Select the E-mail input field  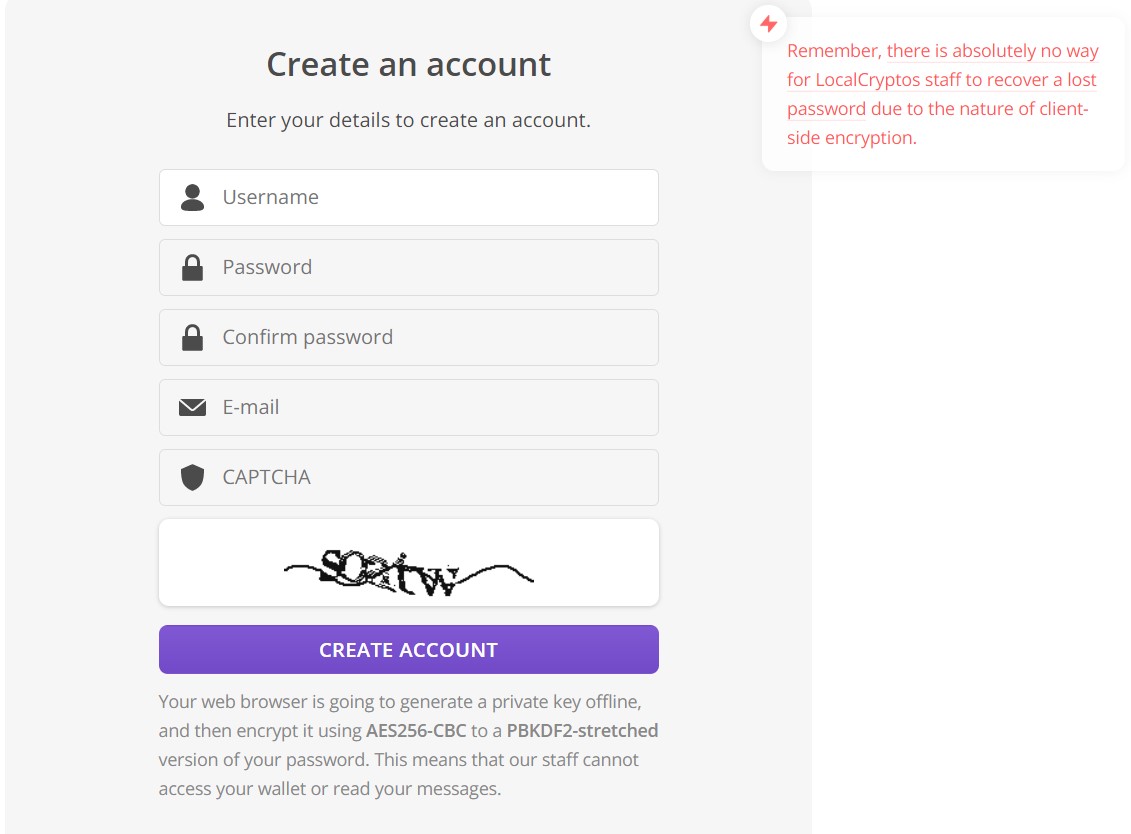pyautogui.click(x=408, y=408)
